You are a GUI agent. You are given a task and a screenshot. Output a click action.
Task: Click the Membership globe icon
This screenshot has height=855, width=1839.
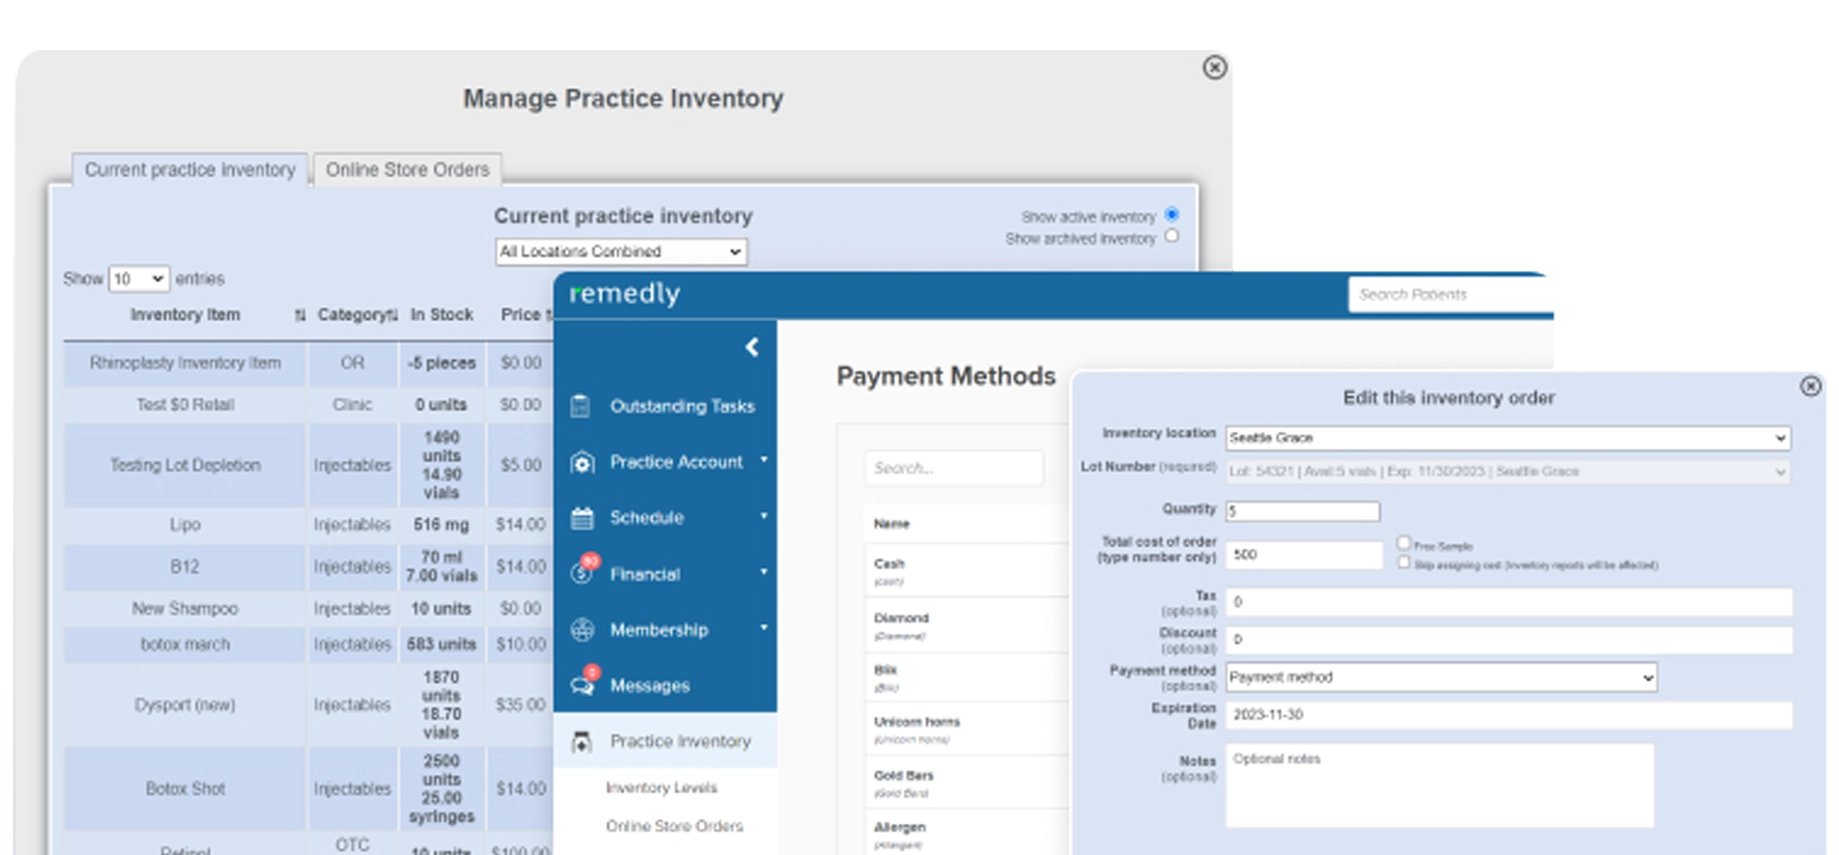(x=582, y=630)
